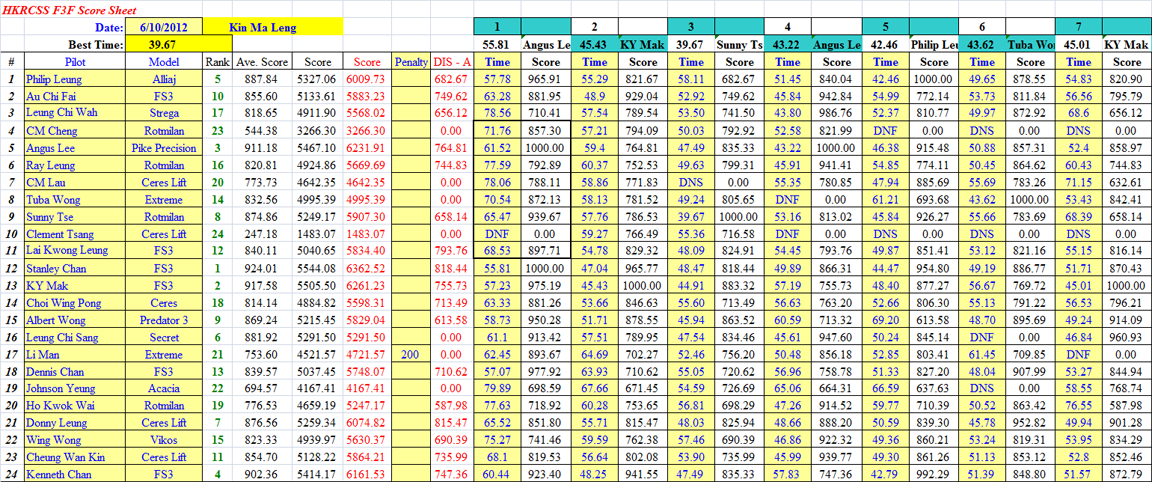Click the Penalty column header

[x=410, y=61]
